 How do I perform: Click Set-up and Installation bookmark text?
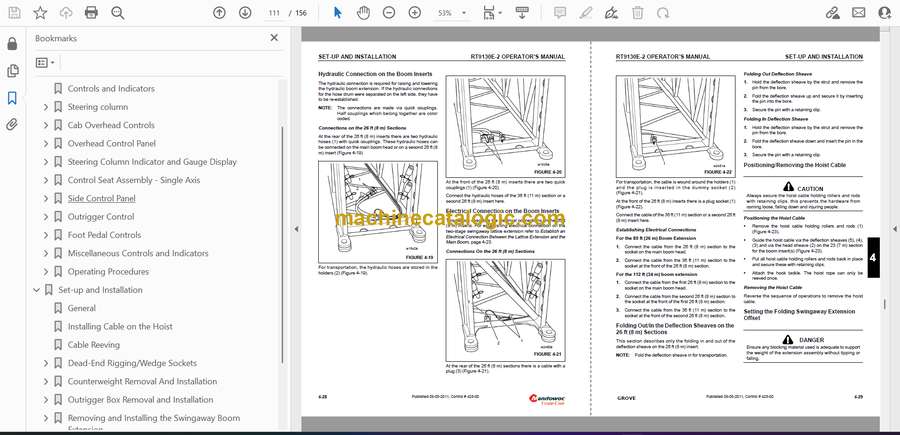(100, 290)
